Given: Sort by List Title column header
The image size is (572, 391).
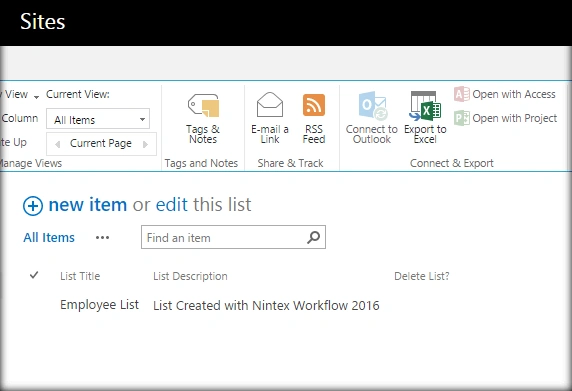Looking at the screenshot, I should [80, 276].
